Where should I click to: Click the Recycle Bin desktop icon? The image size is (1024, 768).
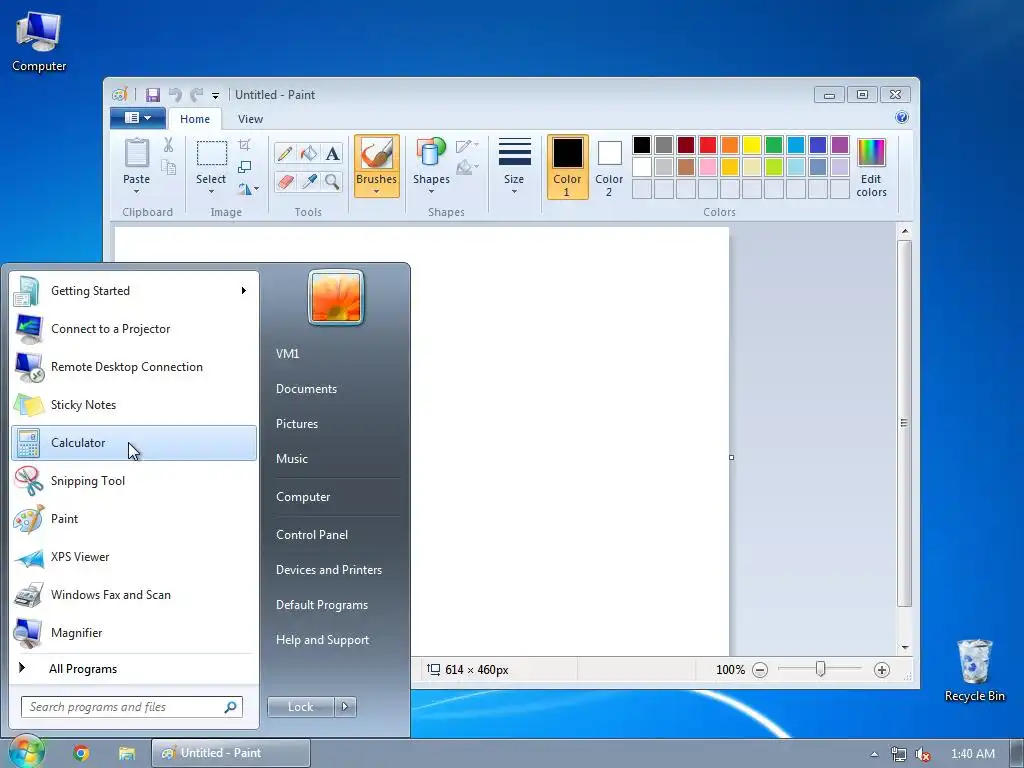(x=974, y=670)
